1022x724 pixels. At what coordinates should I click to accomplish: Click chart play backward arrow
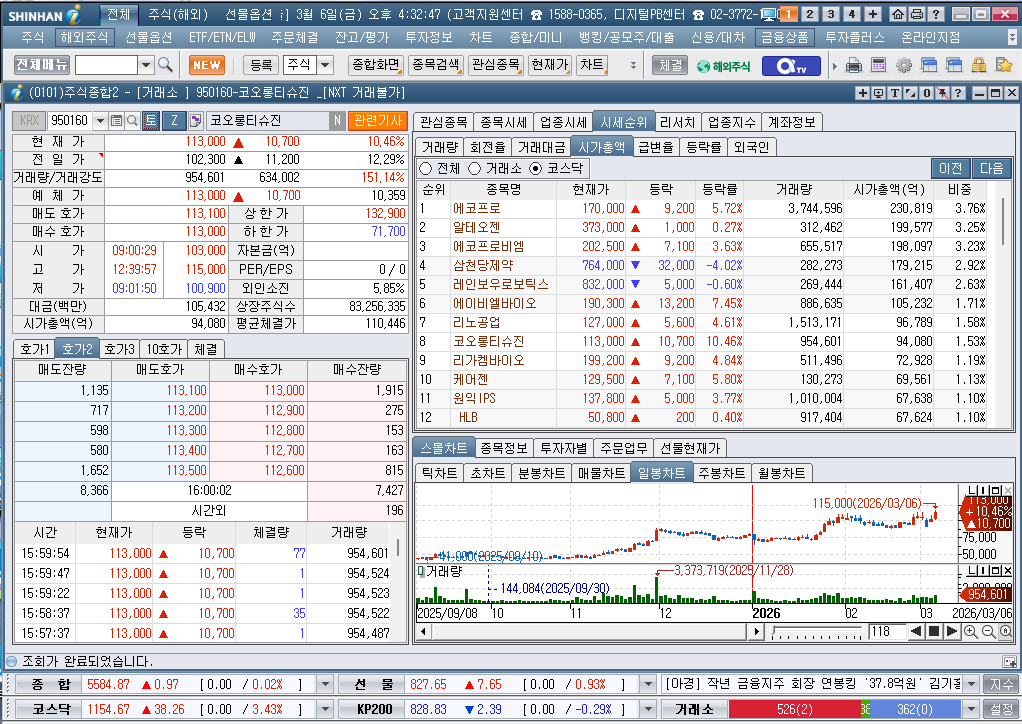pyautogui.click(x=916, y=631)
